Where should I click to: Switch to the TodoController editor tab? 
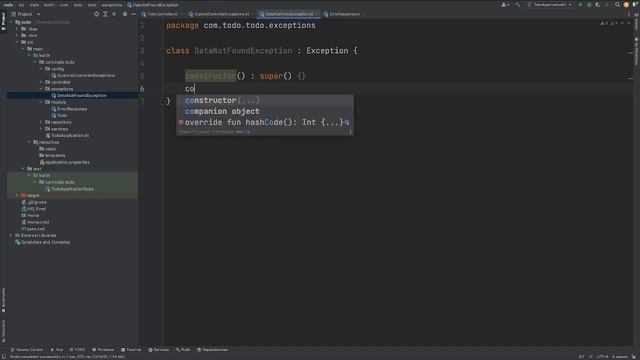(x=162, y=14)
